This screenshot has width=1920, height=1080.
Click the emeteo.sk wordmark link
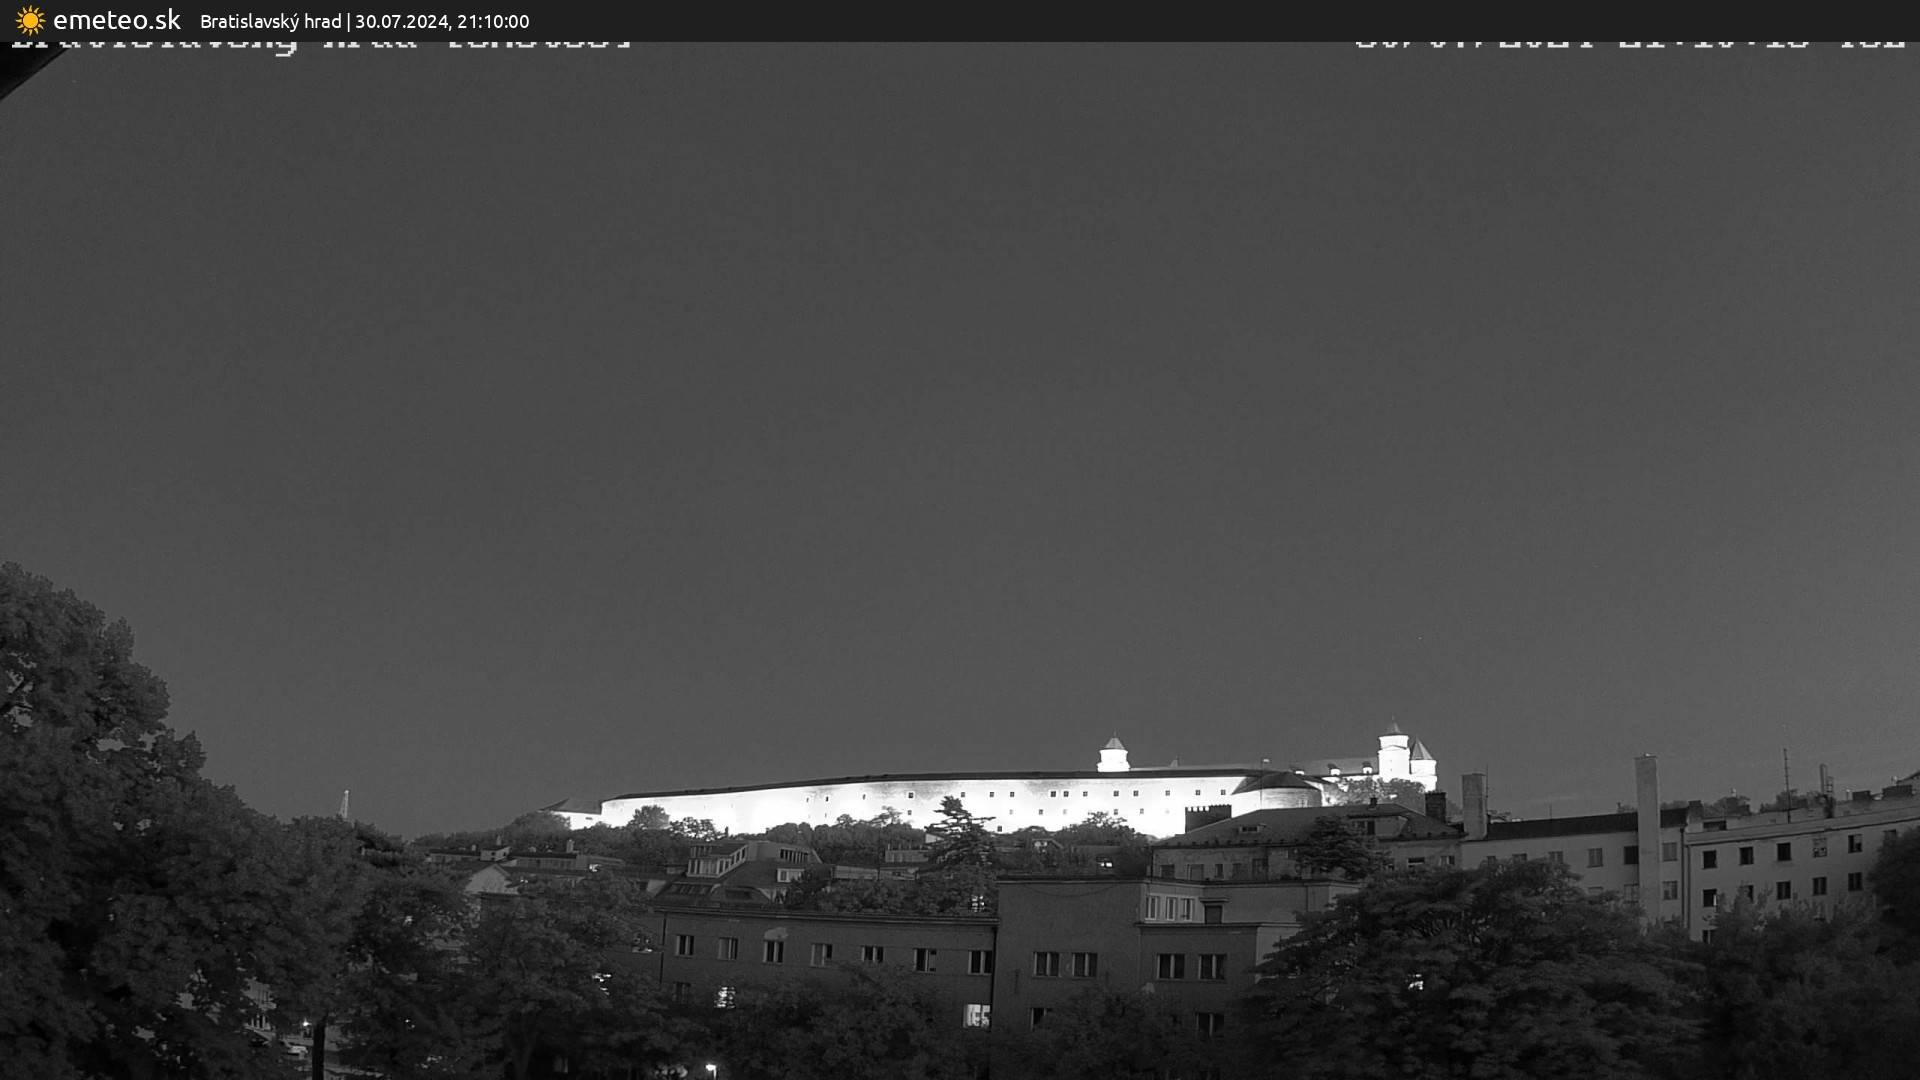(x=117, y=20)
